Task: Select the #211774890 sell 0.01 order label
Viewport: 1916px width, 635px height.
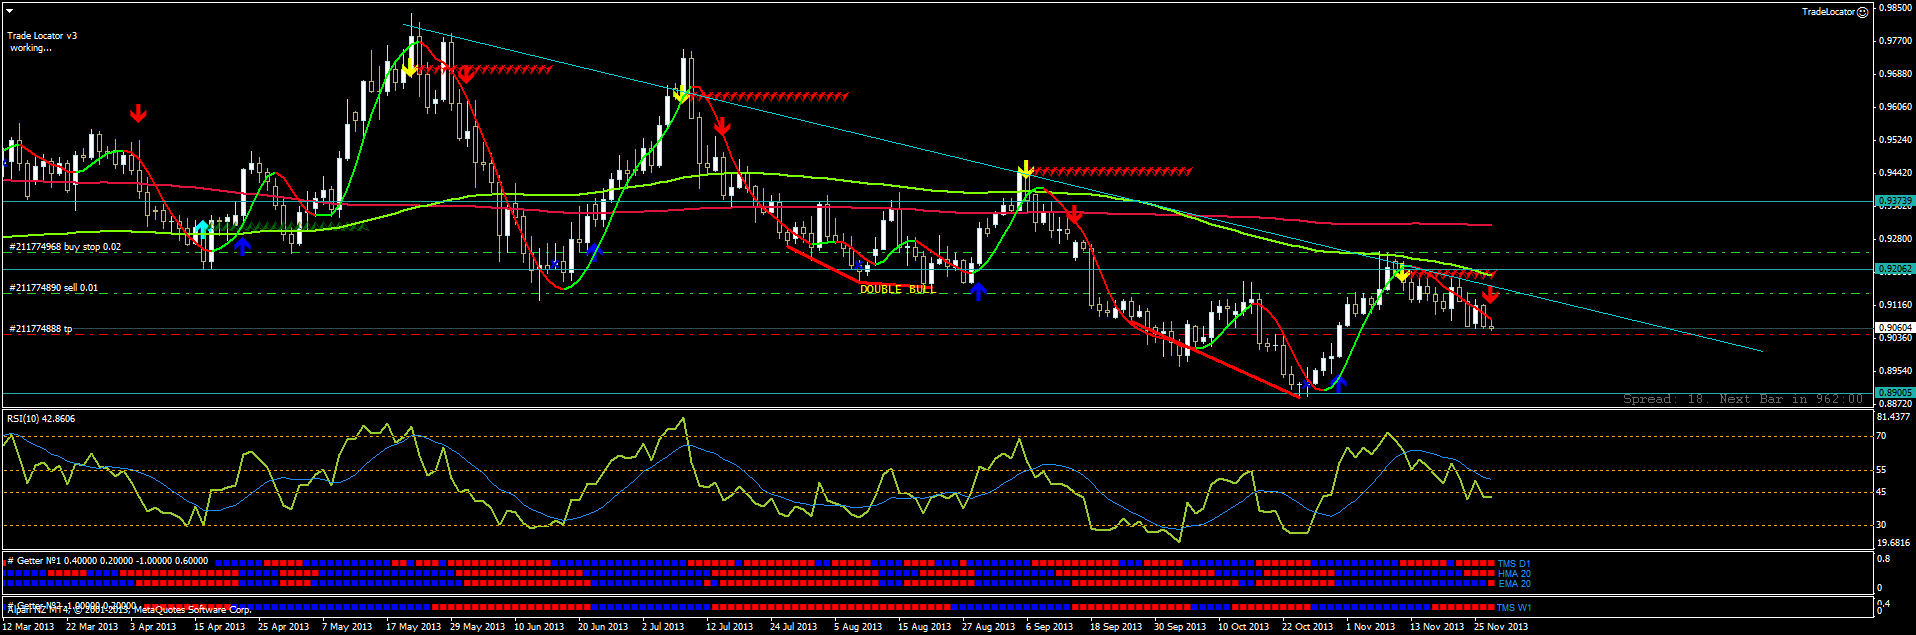Action: 54,288
